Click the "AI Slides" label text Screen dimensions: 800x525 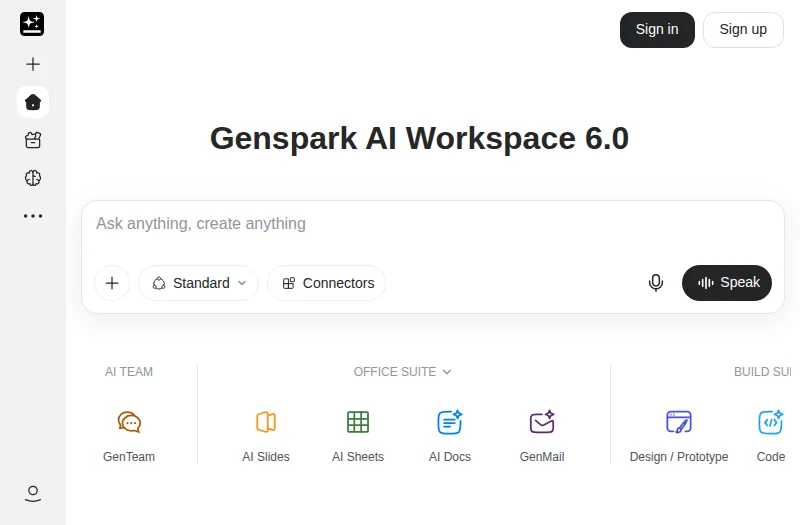point(266,457)
